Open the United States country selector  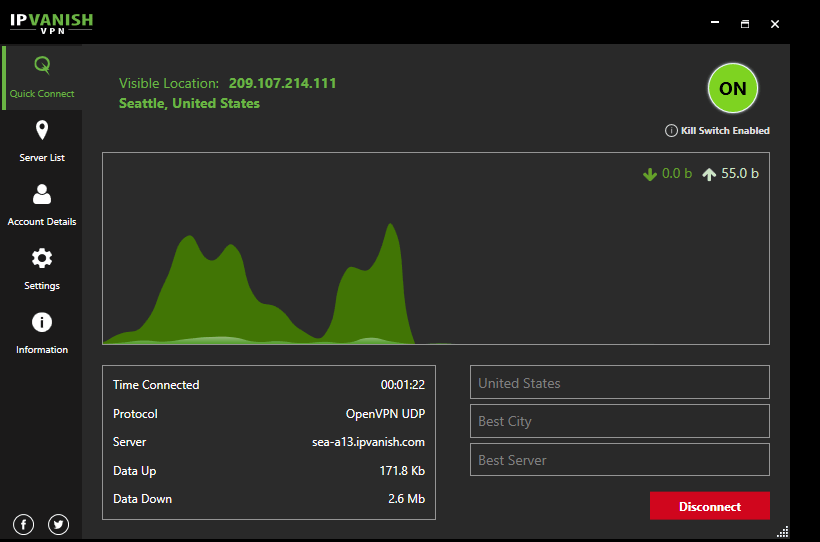[620, 382]
